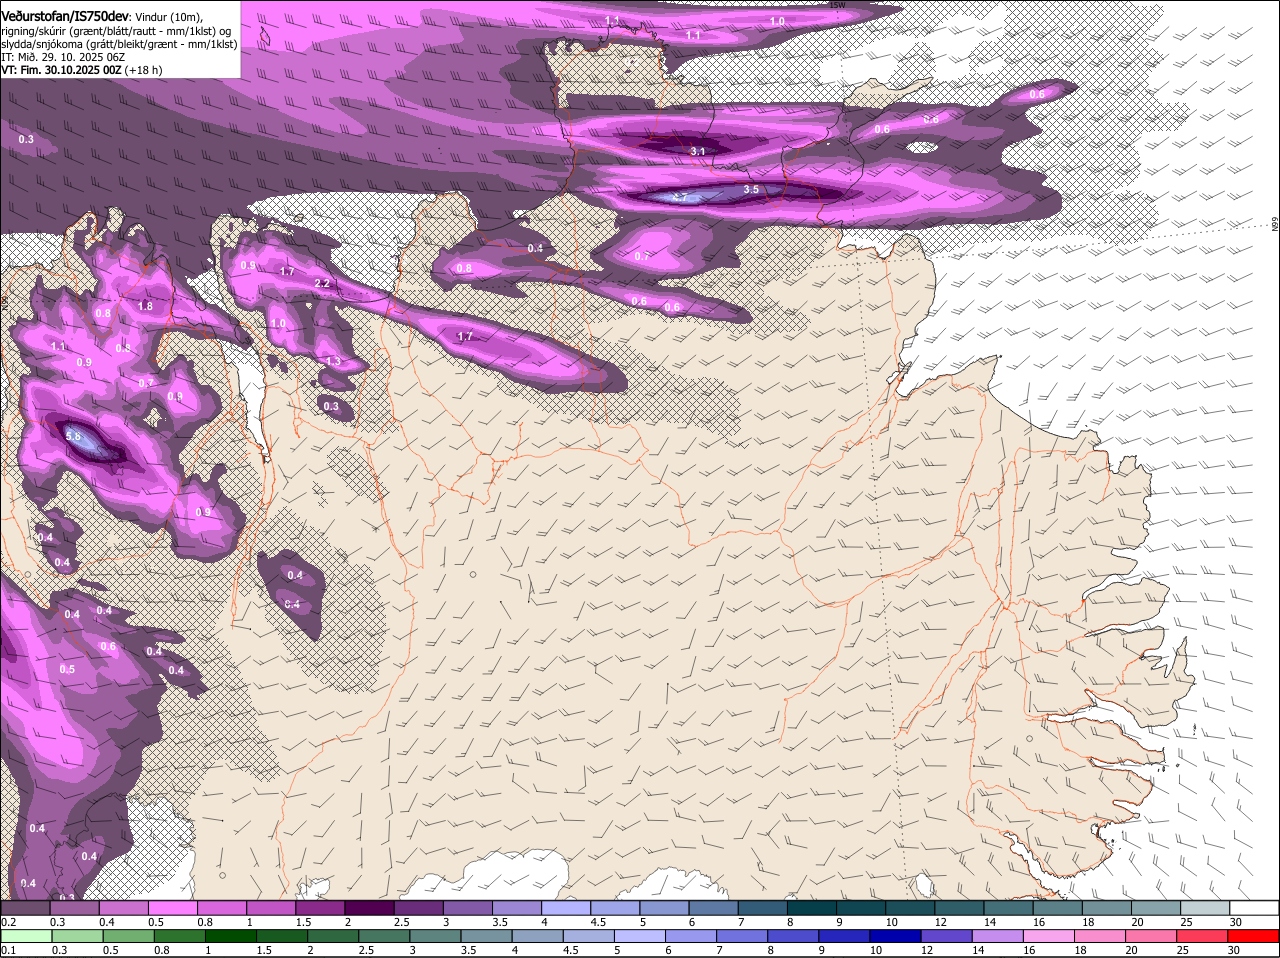Image resolution: width=1280 pixels, height=958 pixels.
Task: Click the 3.1 precipitation value label
Action: 698,151
